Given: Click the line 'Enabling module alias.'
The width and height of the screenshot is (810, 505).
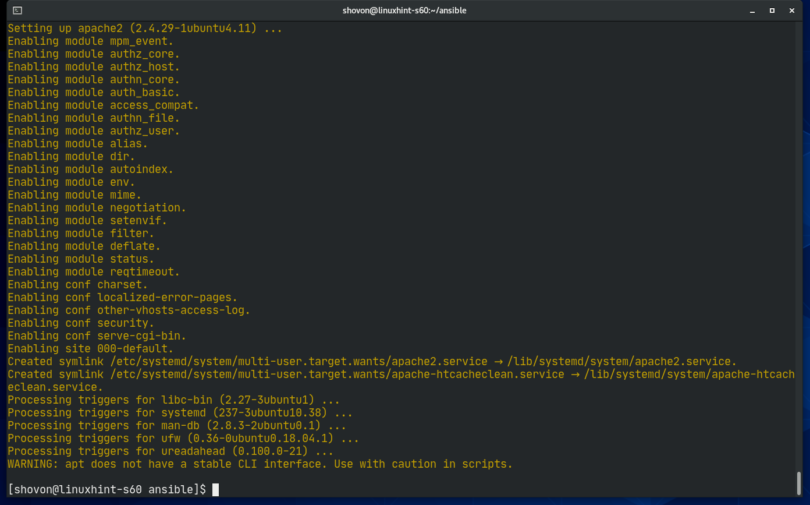Looking at the screenshot, I should 77,144.
